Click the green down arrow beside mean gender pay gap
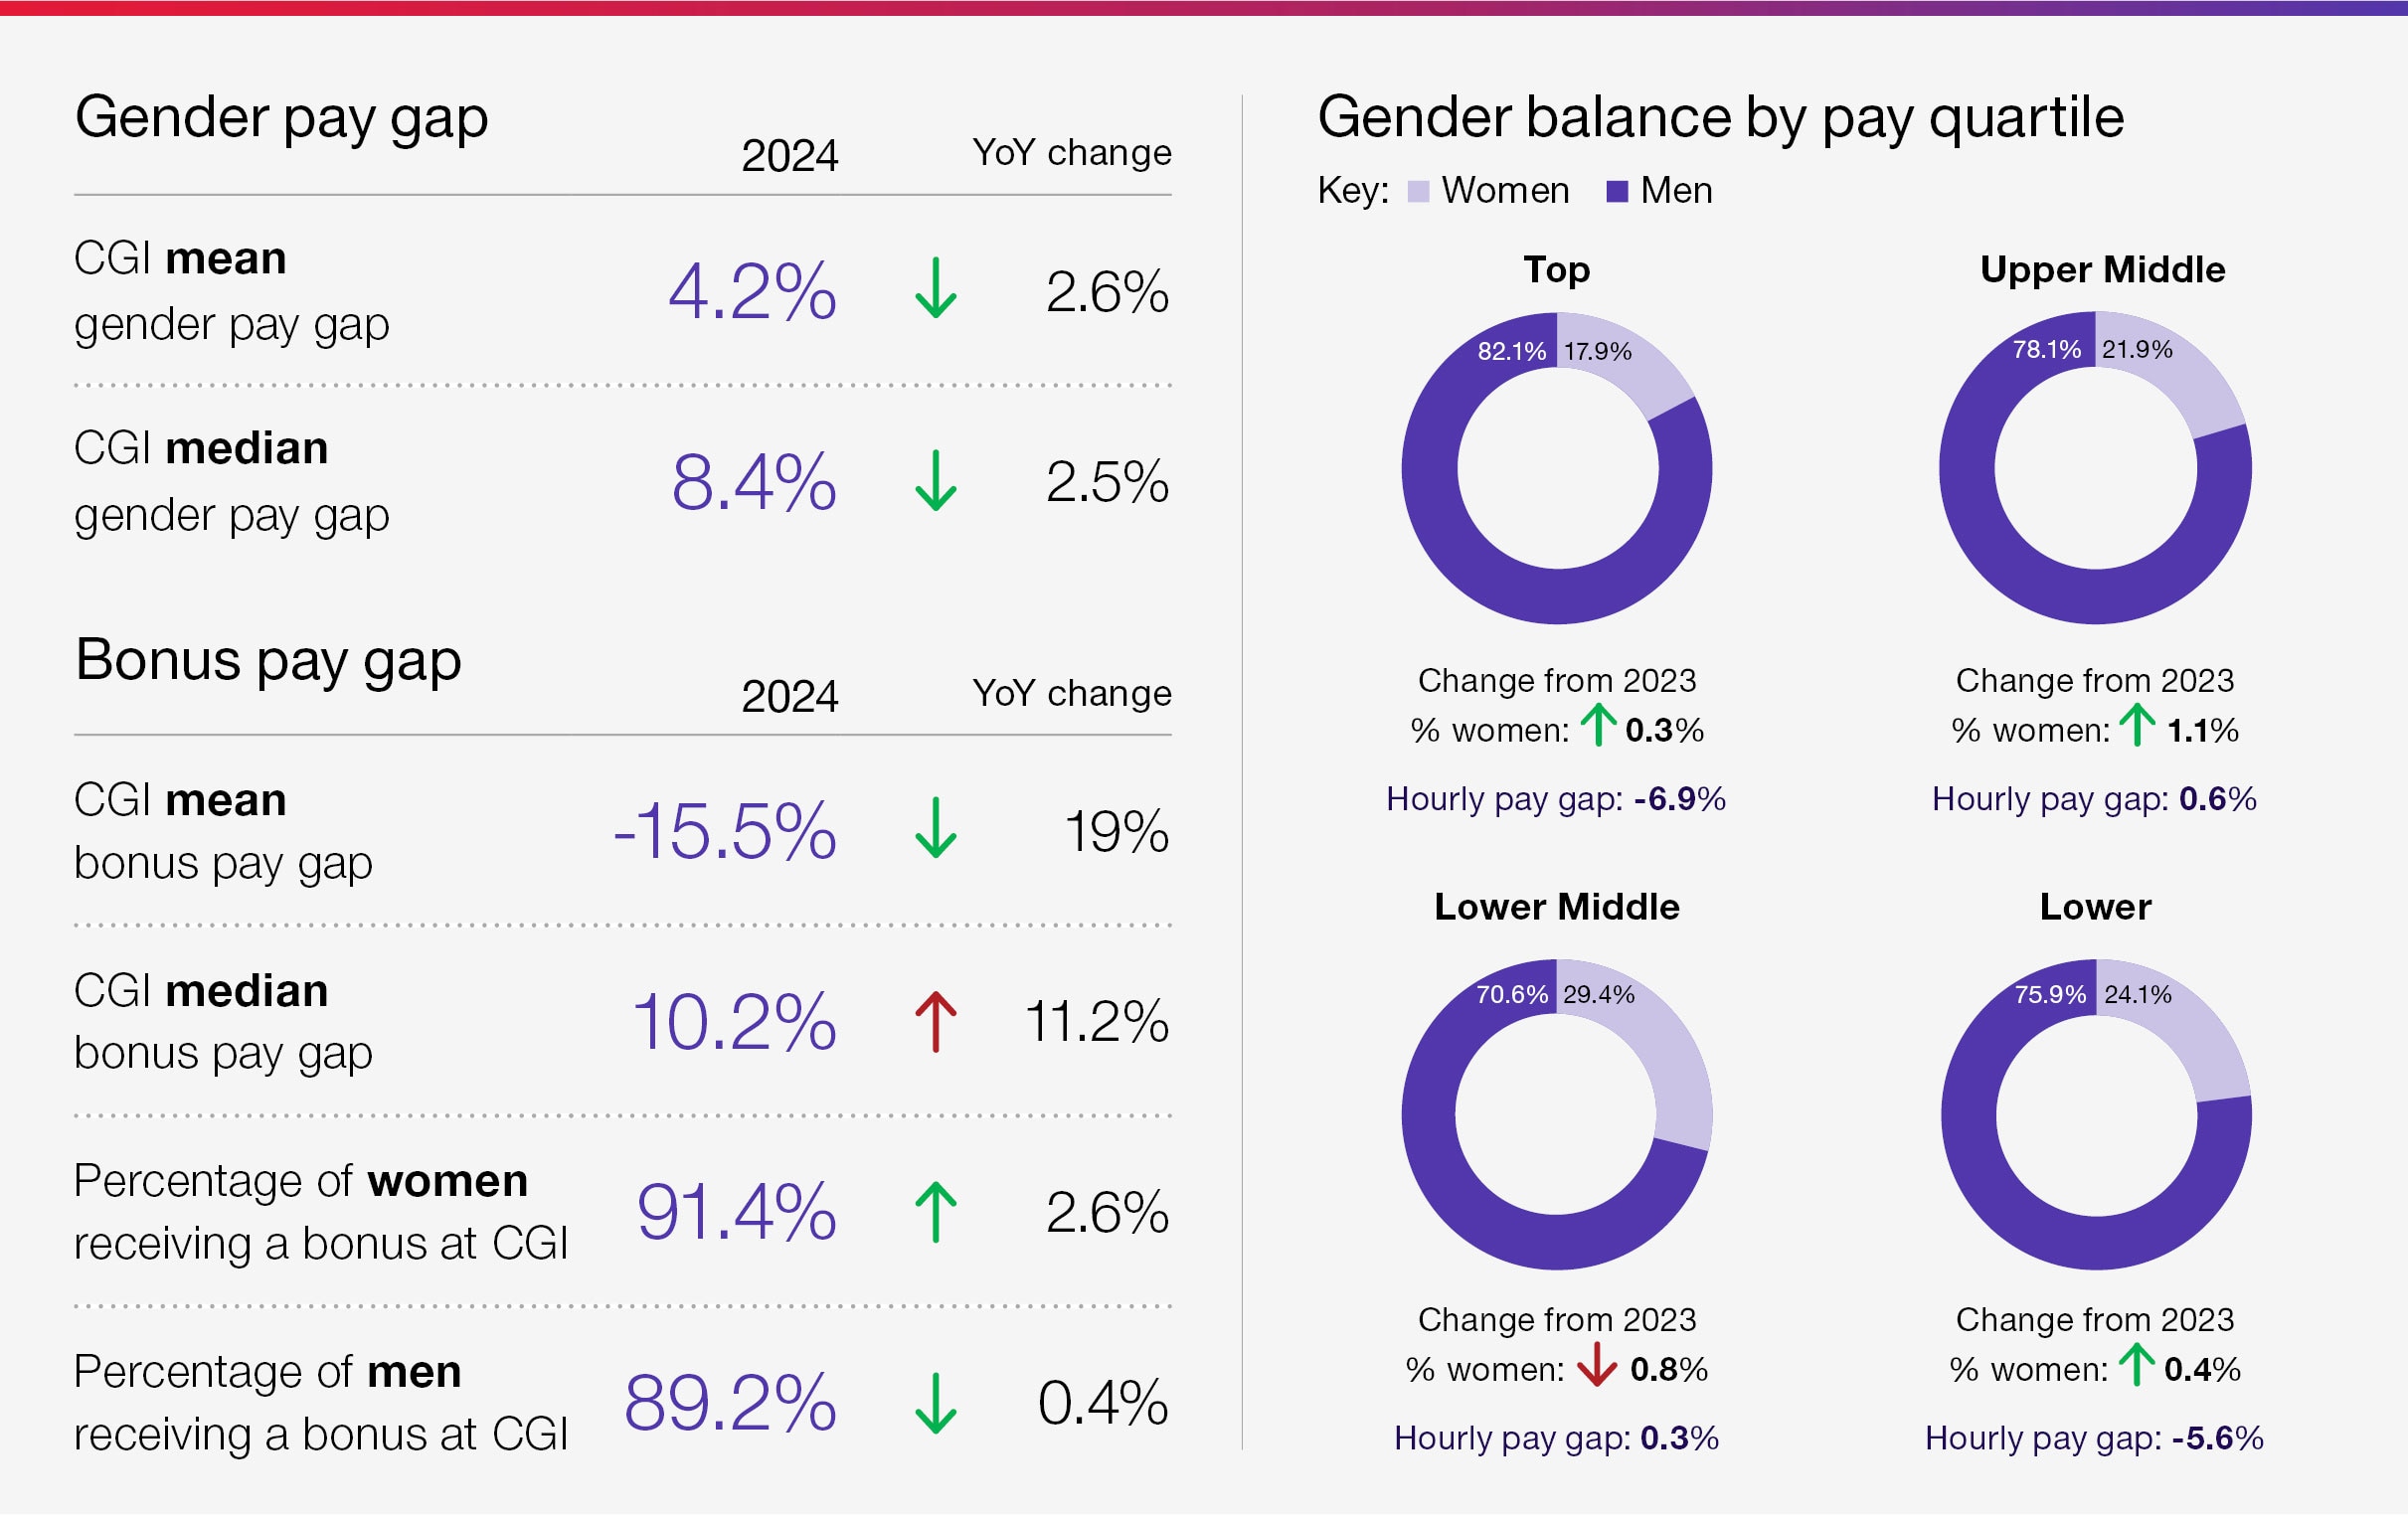 tap(935, 289)
